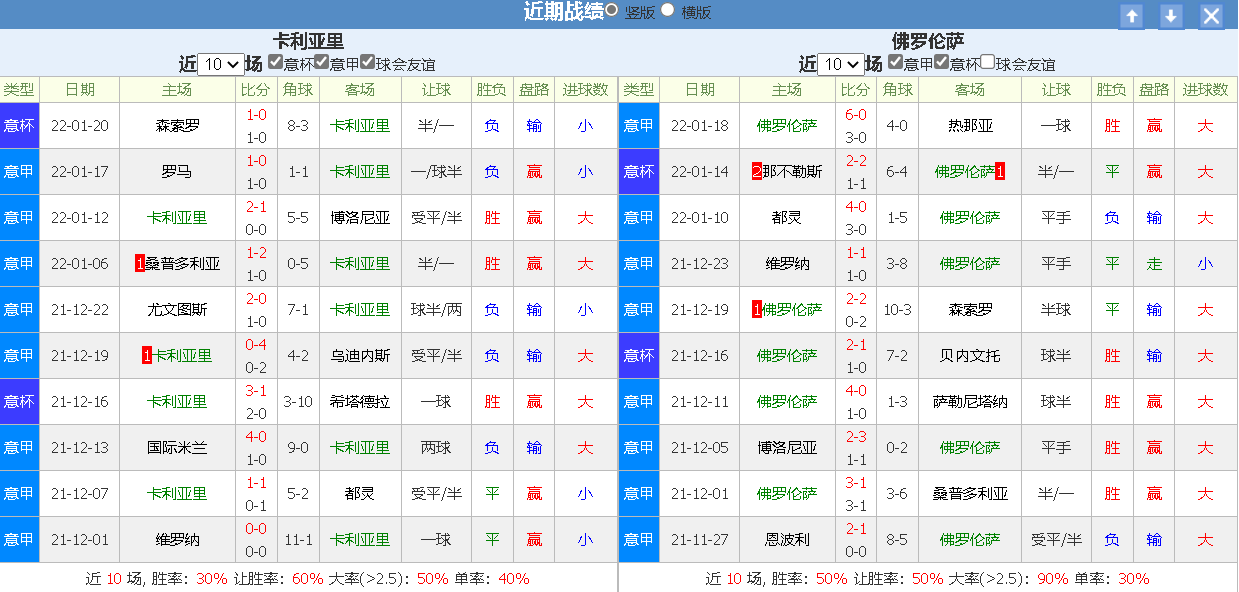Image resolution: width=1239 pixels, height=592 pixels.
Task: Click the 10-3 corner count
Action: 898,310
